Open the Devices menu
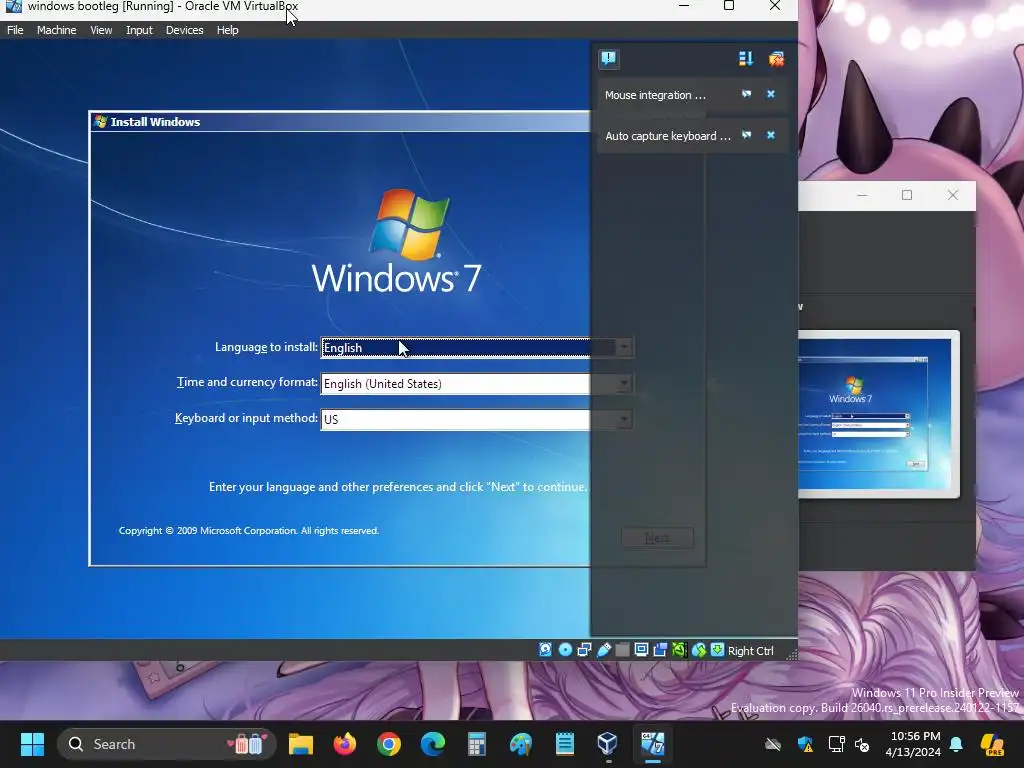The image size is (1024, 768). pyautogui.click(x=184, y=30)
